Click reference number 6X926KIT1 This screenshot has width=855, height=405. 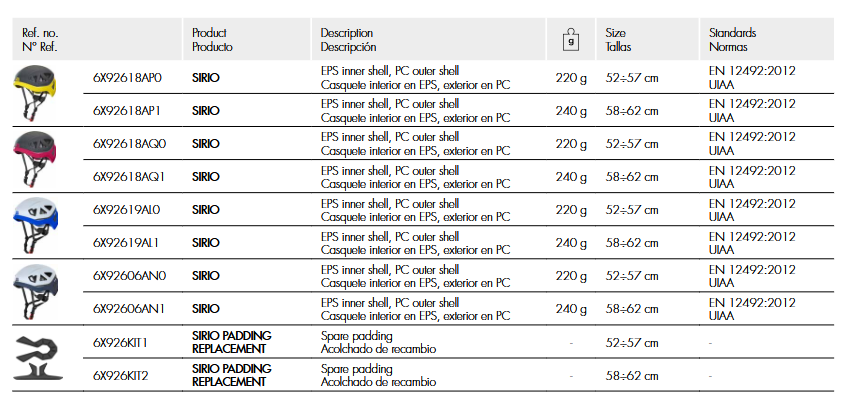click(120, 342)
